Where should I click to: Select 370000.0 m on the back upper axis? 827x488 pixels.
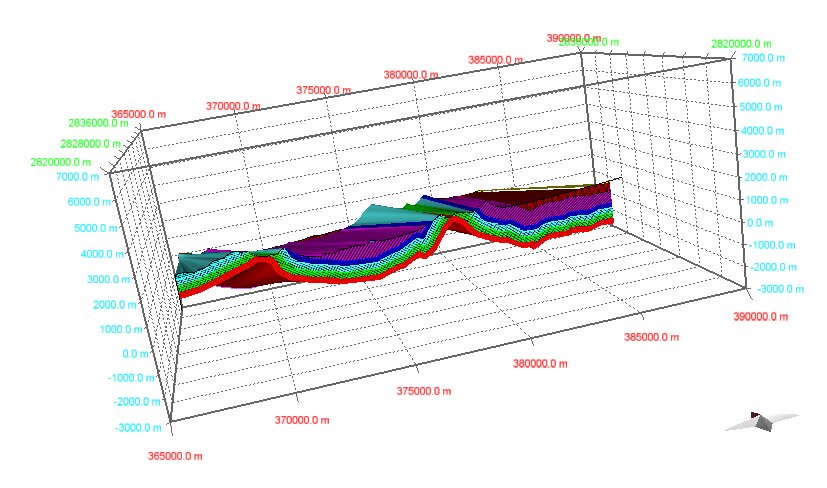click(233, 106)
